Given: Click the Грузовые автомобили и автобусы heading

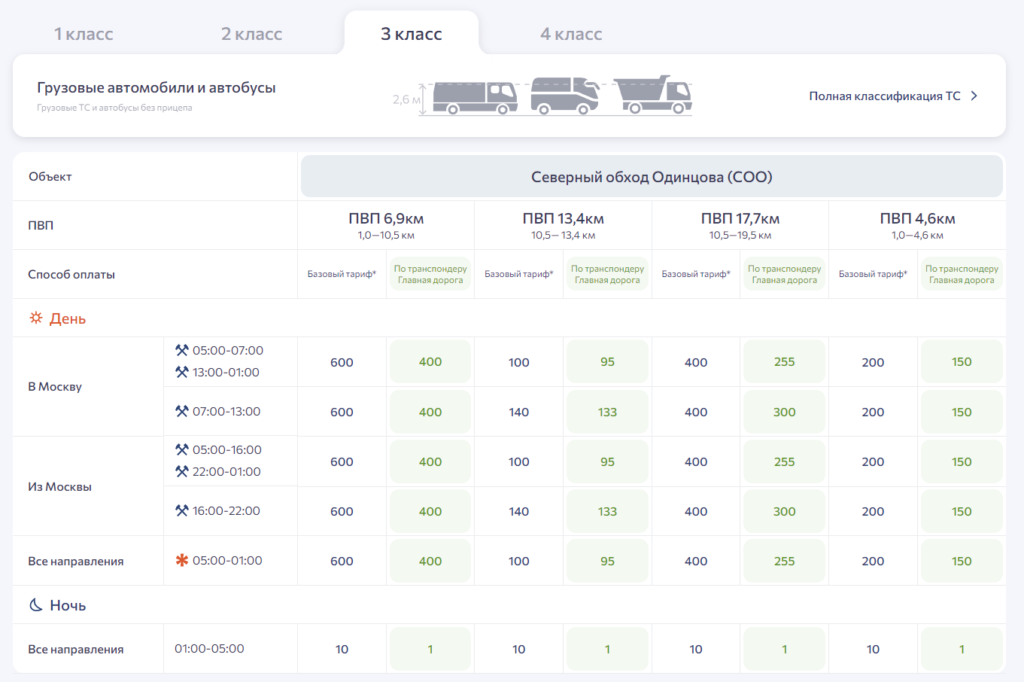Looking at the screenshot, I should coord(156,88).
